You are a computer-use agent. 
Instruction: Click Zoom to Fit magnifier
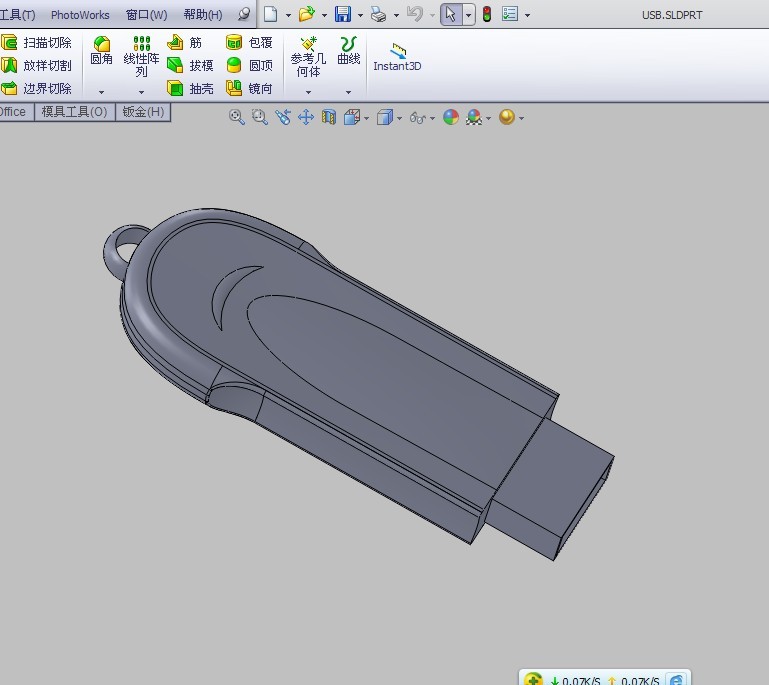click(x=236, y=117)
